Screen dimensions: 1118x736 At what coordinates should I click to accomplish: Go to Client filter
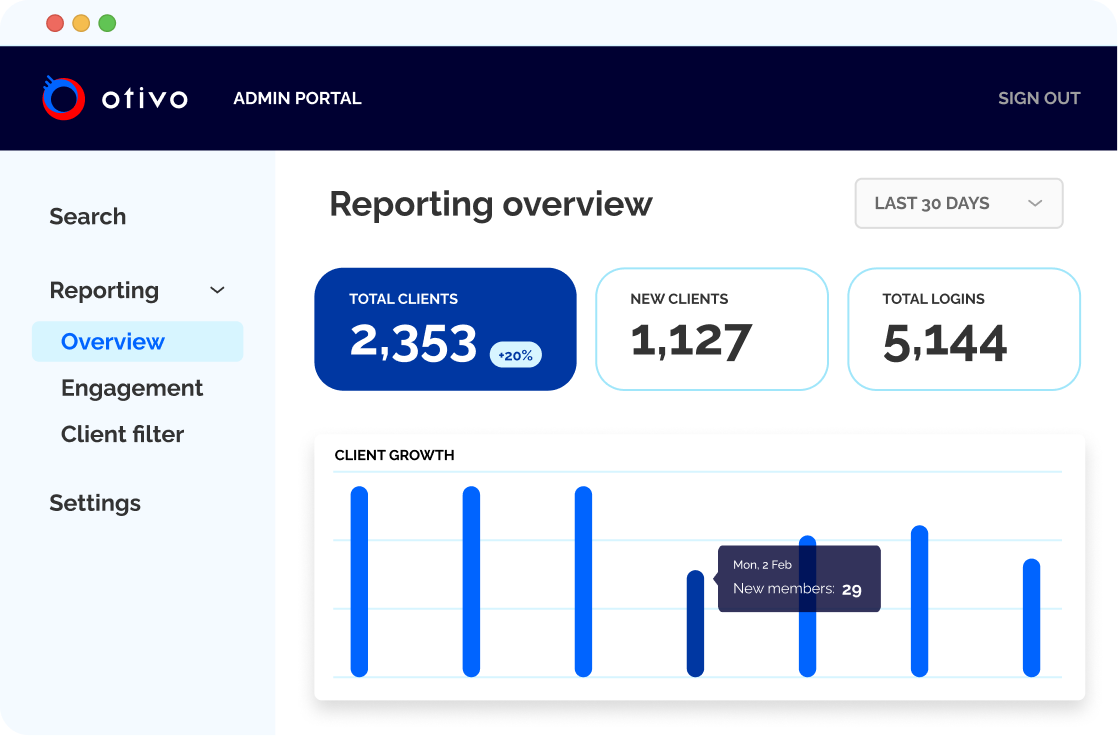[123, 434]
